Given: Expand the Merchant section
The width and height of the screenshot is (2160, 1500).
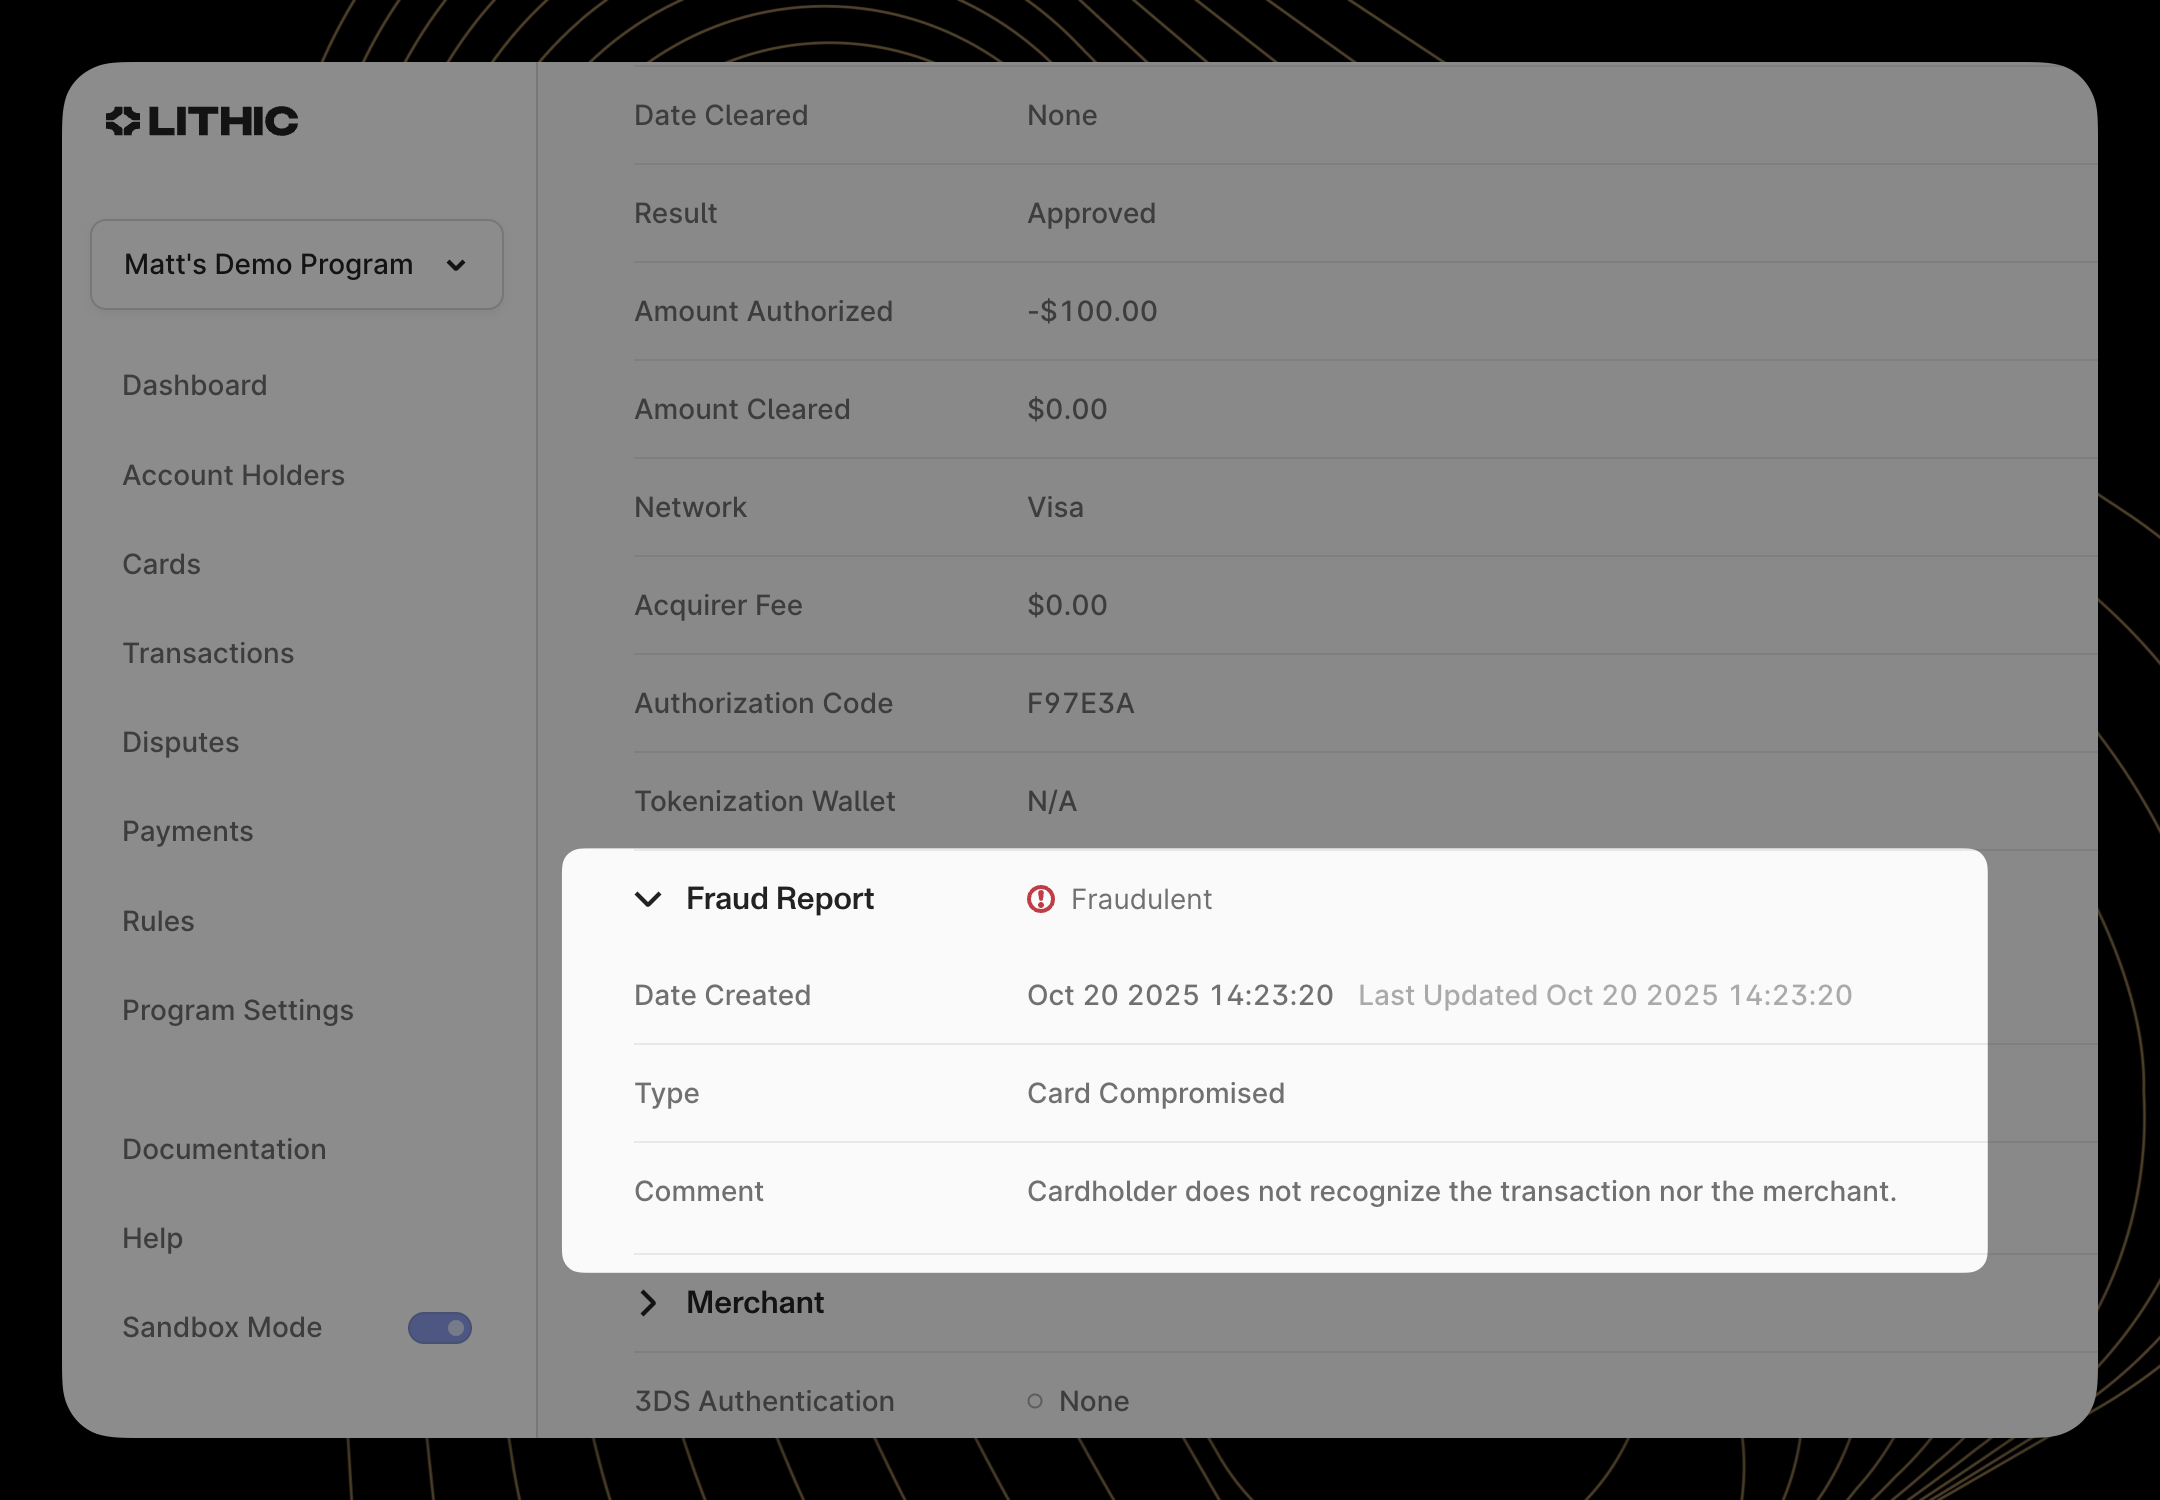Looking at the screenshot, I should (x=648, y=1302).
